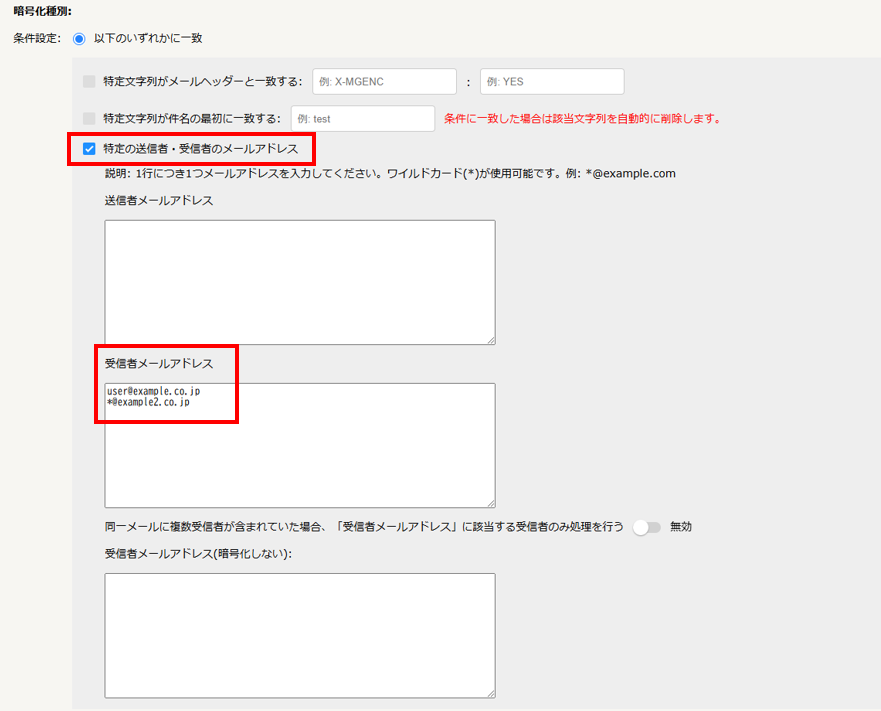Screen dimensions: 881x711
Task: Click the *@example2.co.jp entry line
Action: pyautogui.click(x=148, y=402)
